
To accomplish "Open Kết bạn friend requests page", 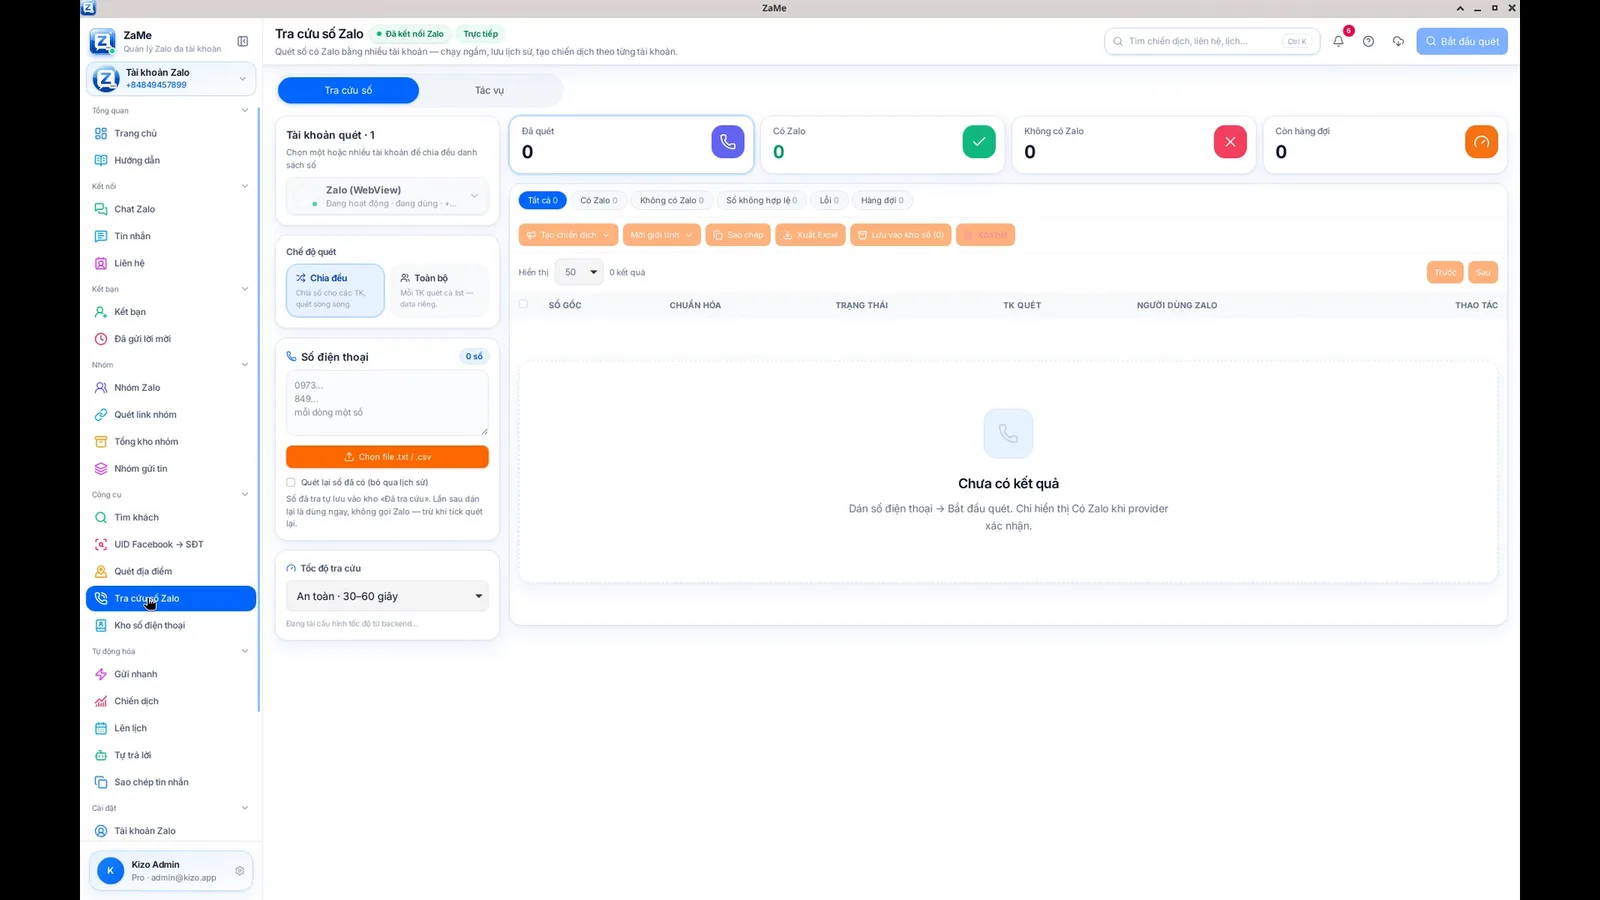I will [x=171, y=312].
